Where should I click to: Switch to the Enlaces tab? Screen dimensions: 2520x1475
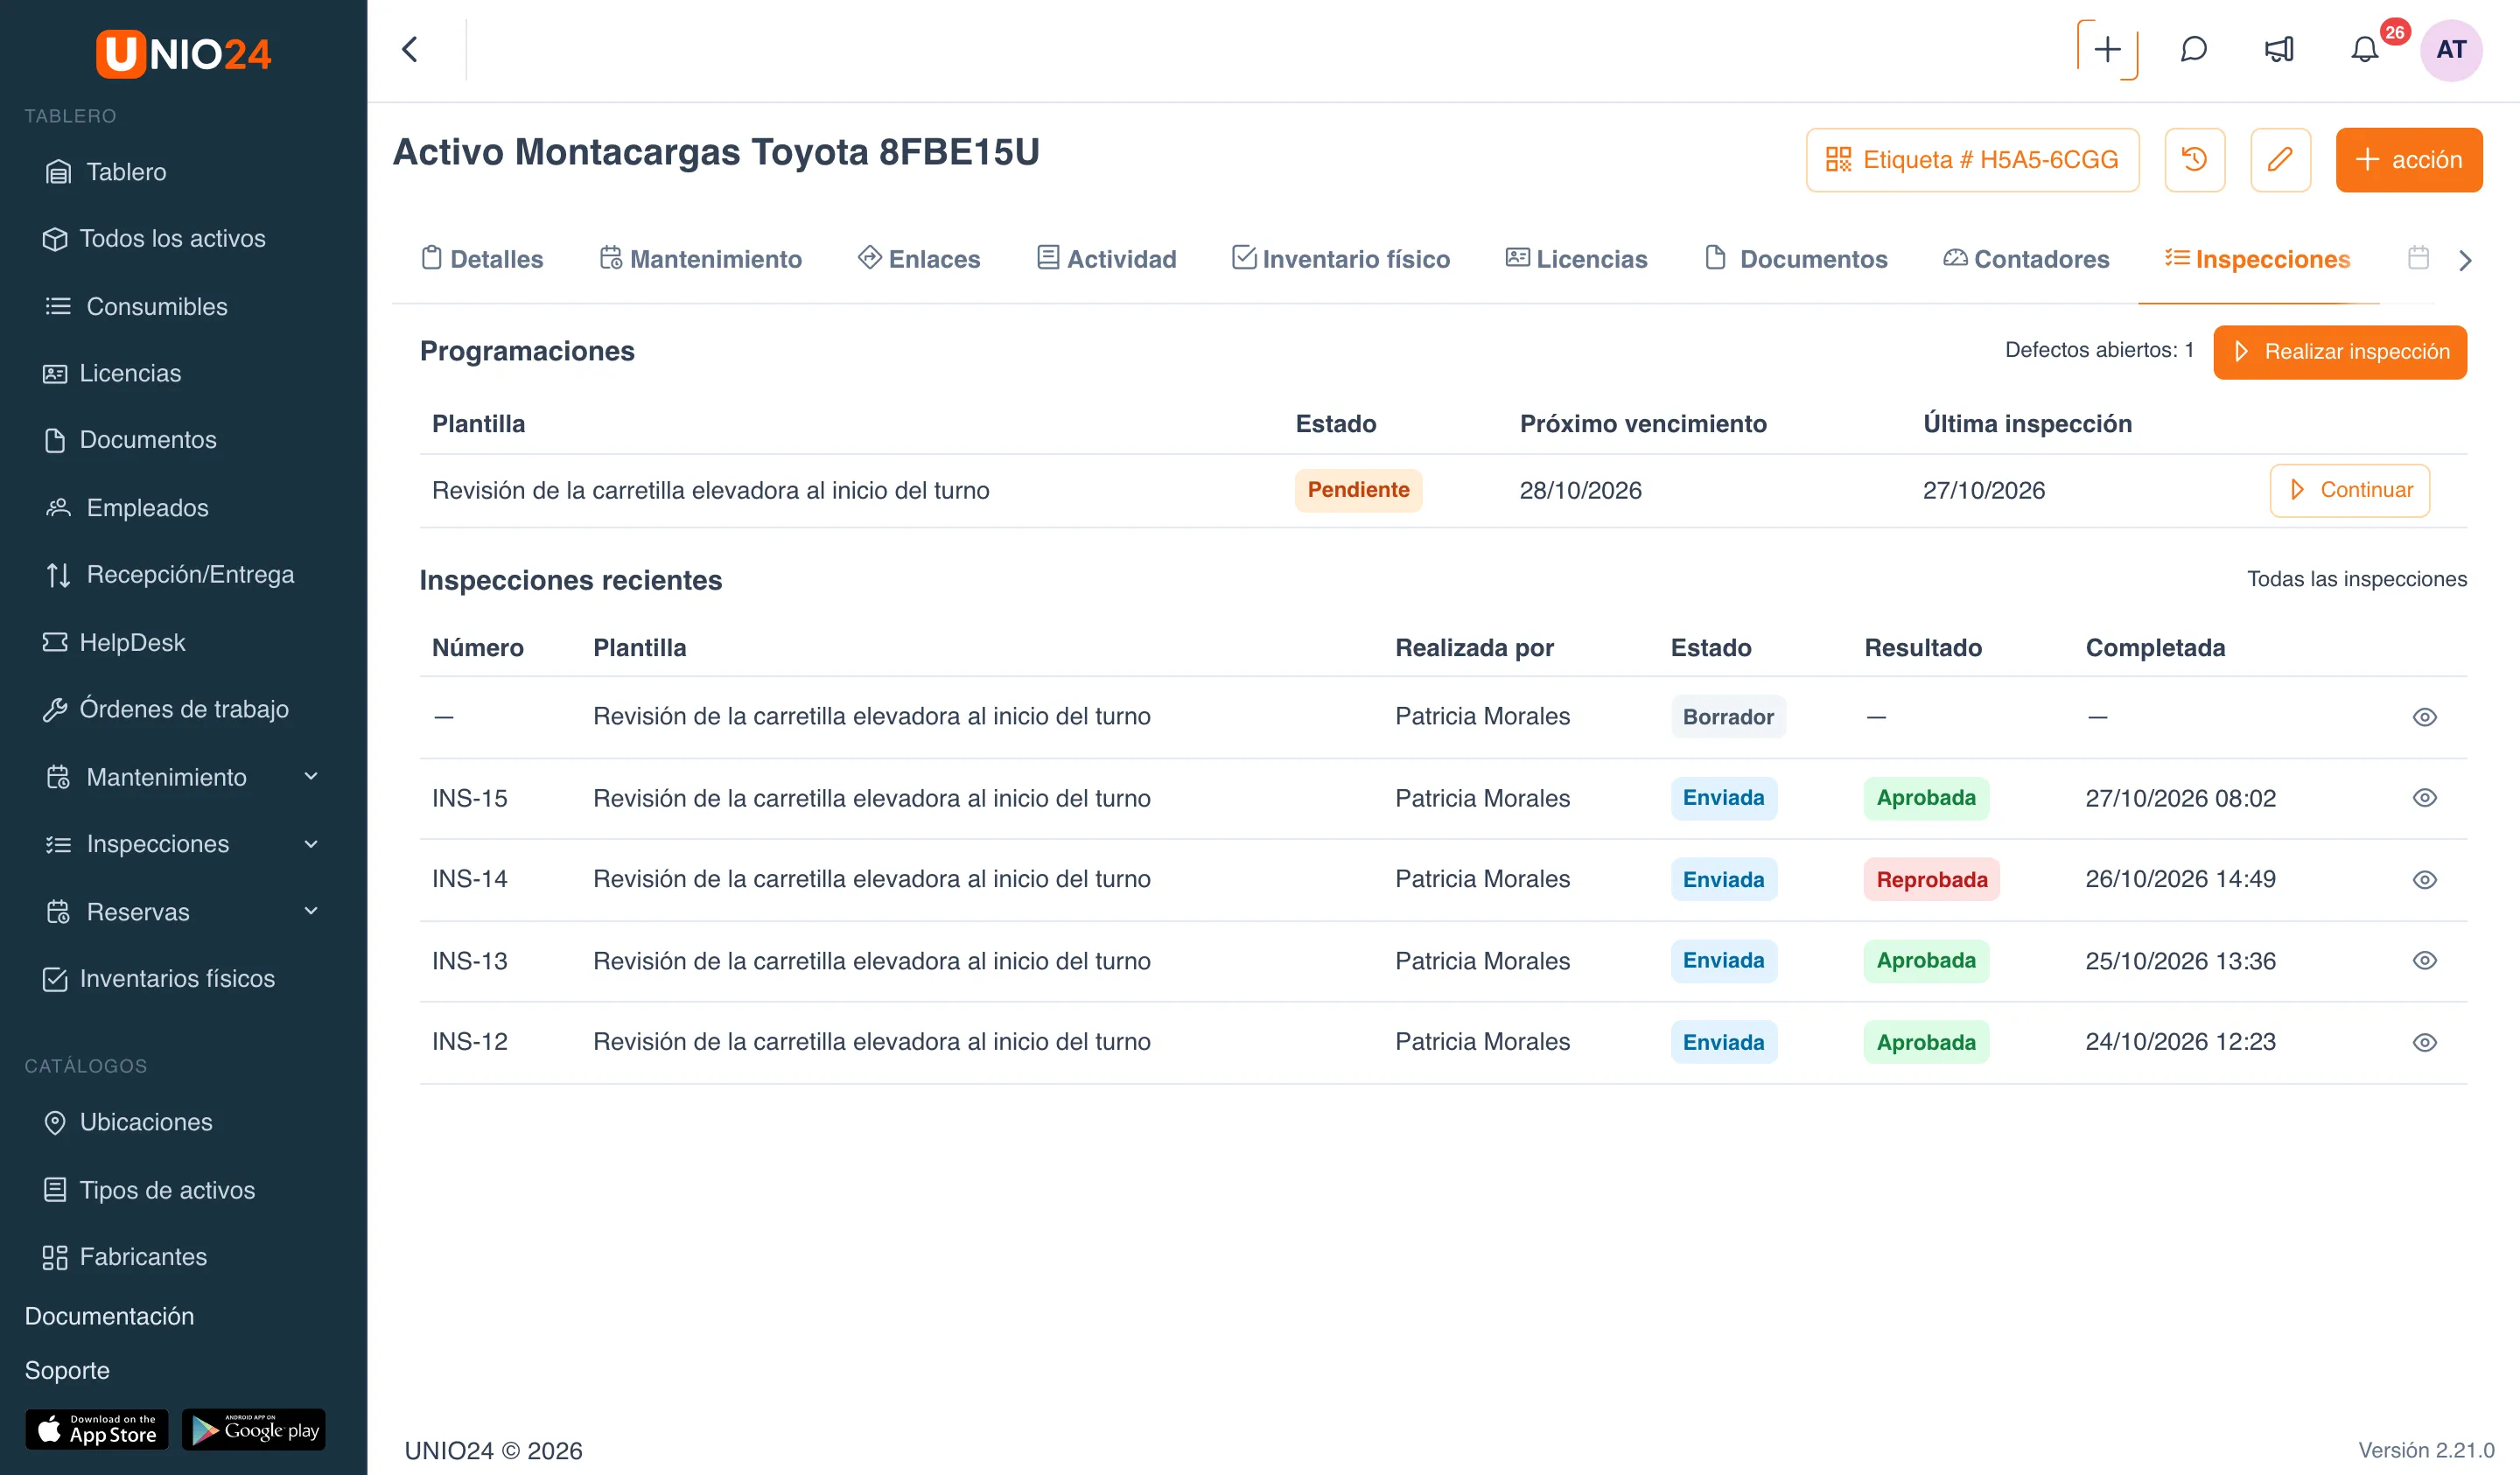[x=919, y=259]
